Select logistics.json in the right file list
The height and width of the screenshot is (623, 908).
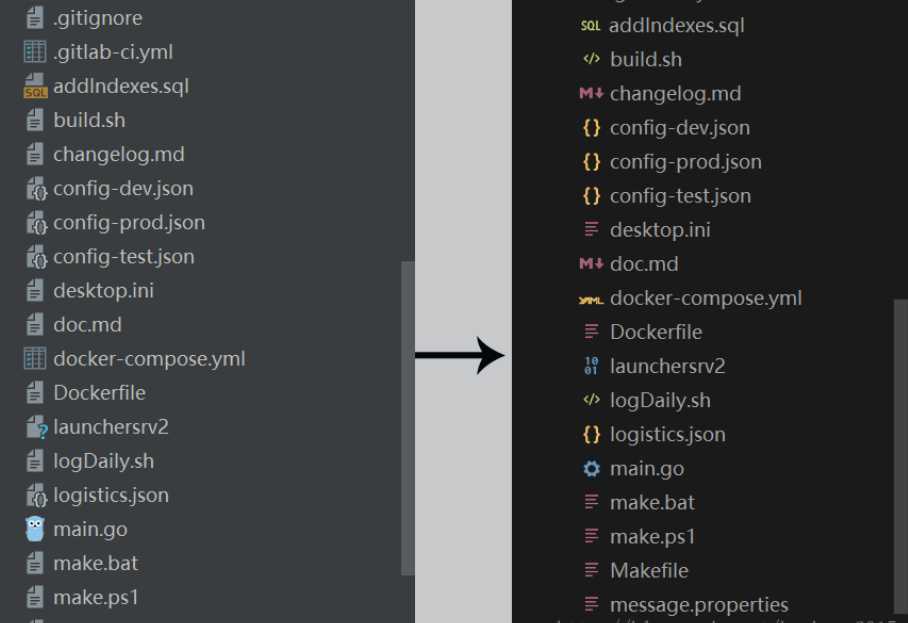point(668,435)
